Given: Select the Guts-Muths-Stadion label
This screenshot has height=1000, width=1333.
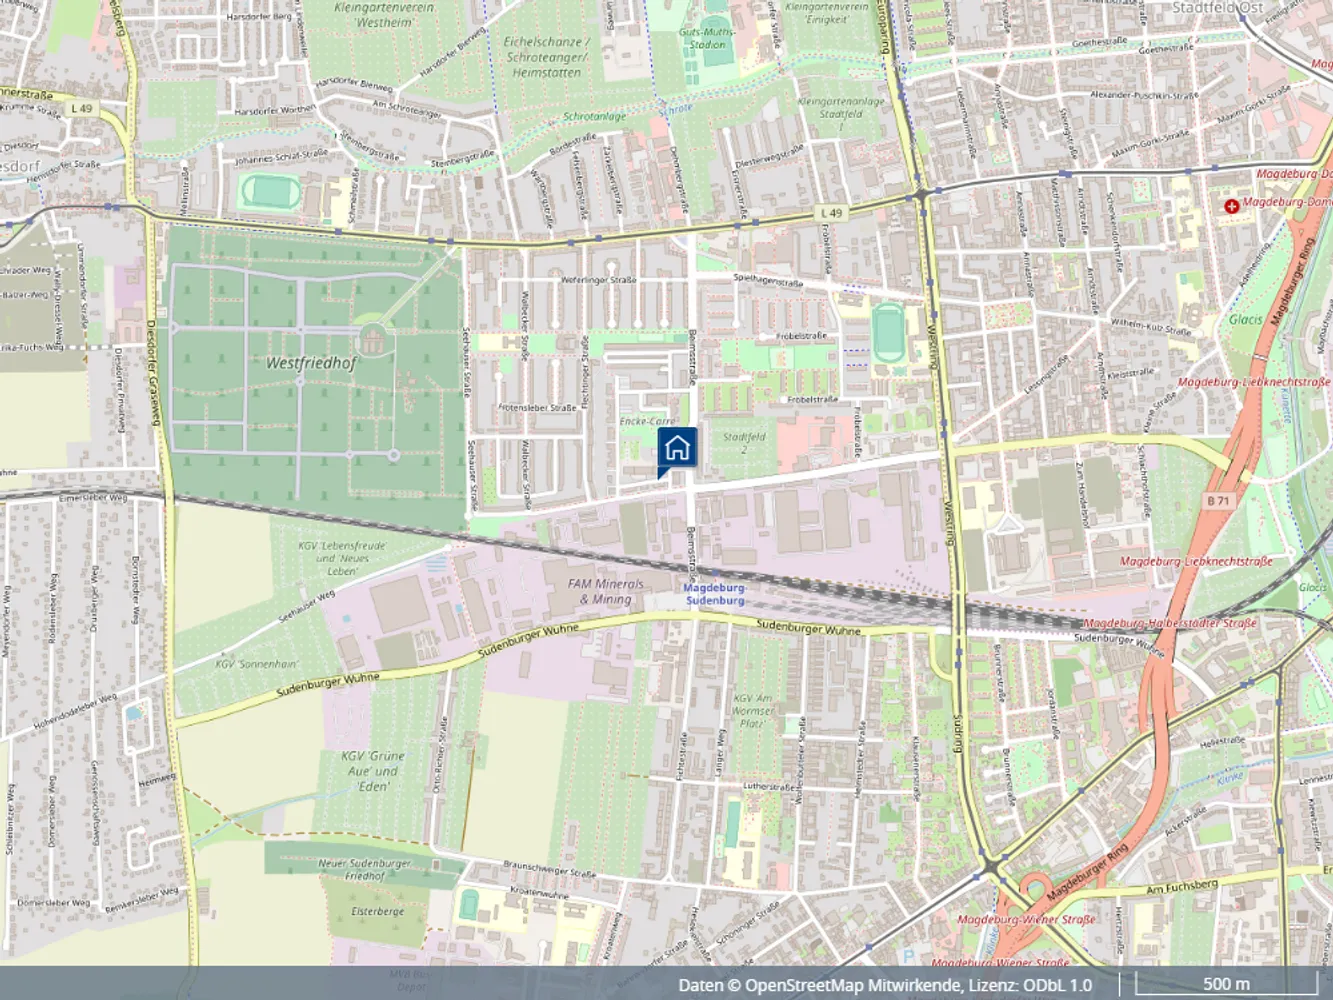Looking at the screenshot, I should click(x=707, y=38).
